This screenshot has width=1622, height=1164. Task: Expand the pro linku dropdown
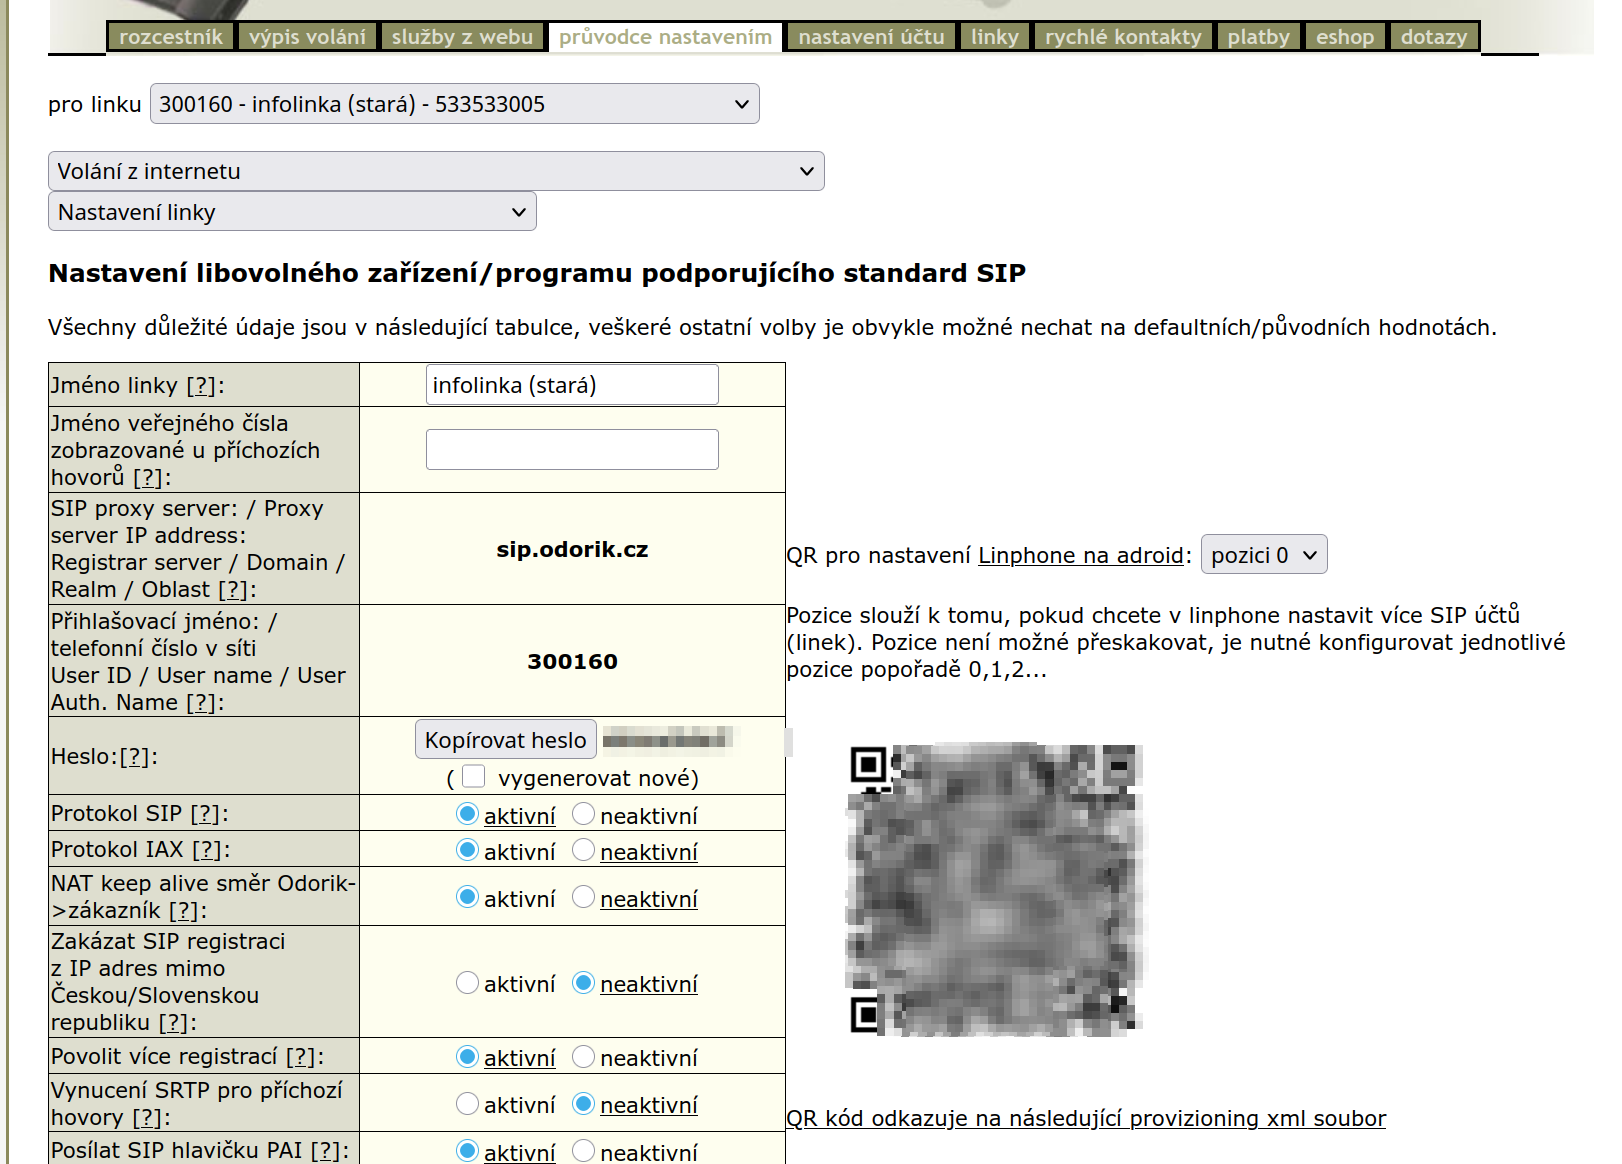(x=454, y=104)
